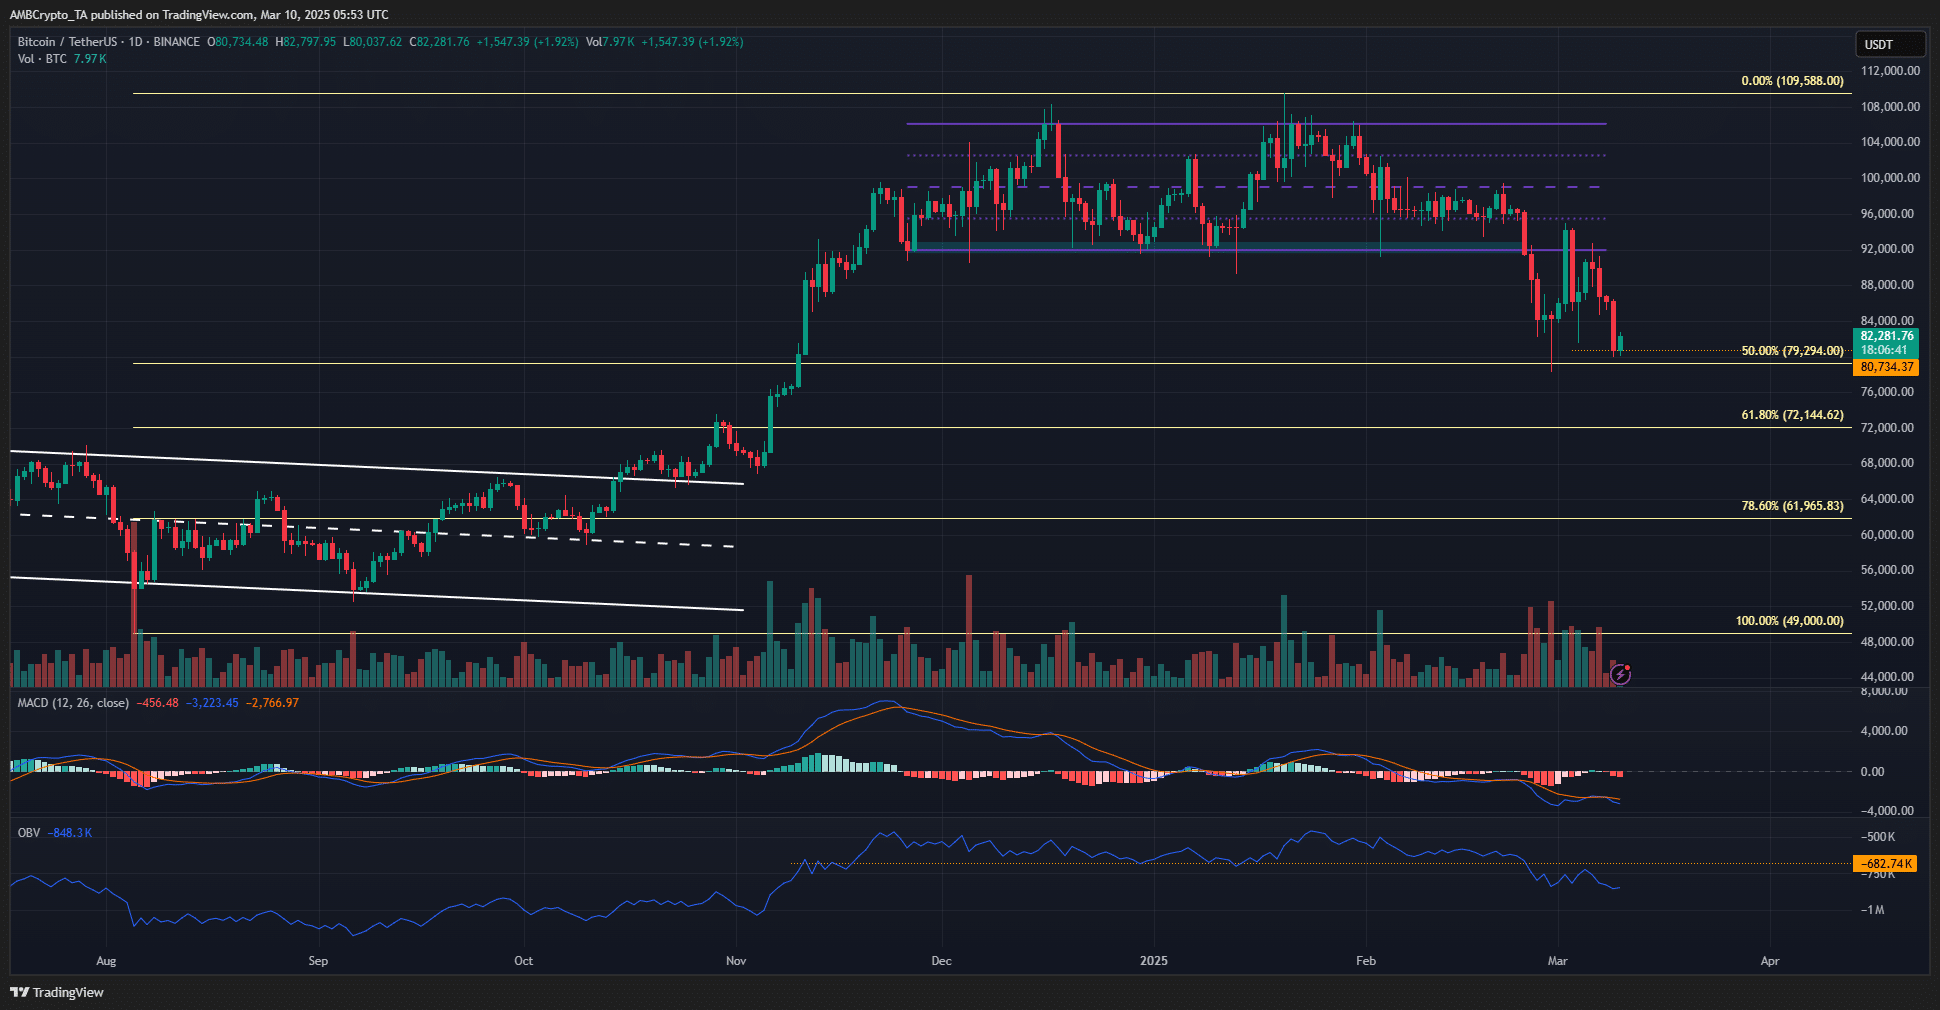The image size is (1940, 1010).
Task: Click the MACD axis label 4,000.00
Action: [x=1884, y=731]
